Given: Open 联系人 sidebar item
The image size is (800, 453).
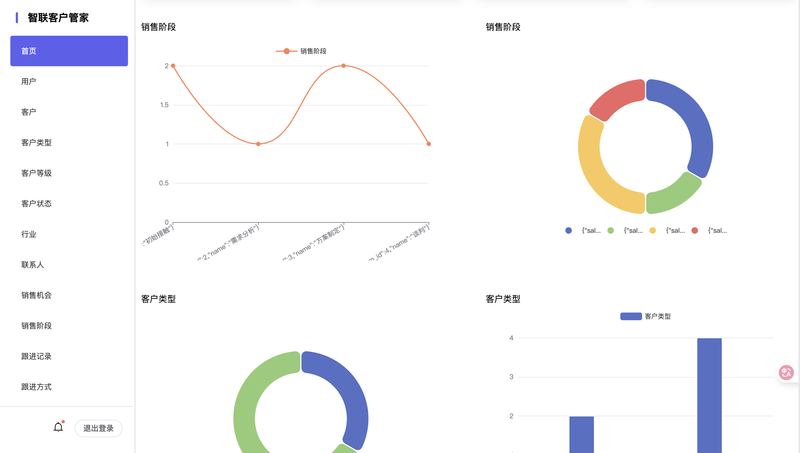Looking at the screenshot, I should [x=69, y=265].
